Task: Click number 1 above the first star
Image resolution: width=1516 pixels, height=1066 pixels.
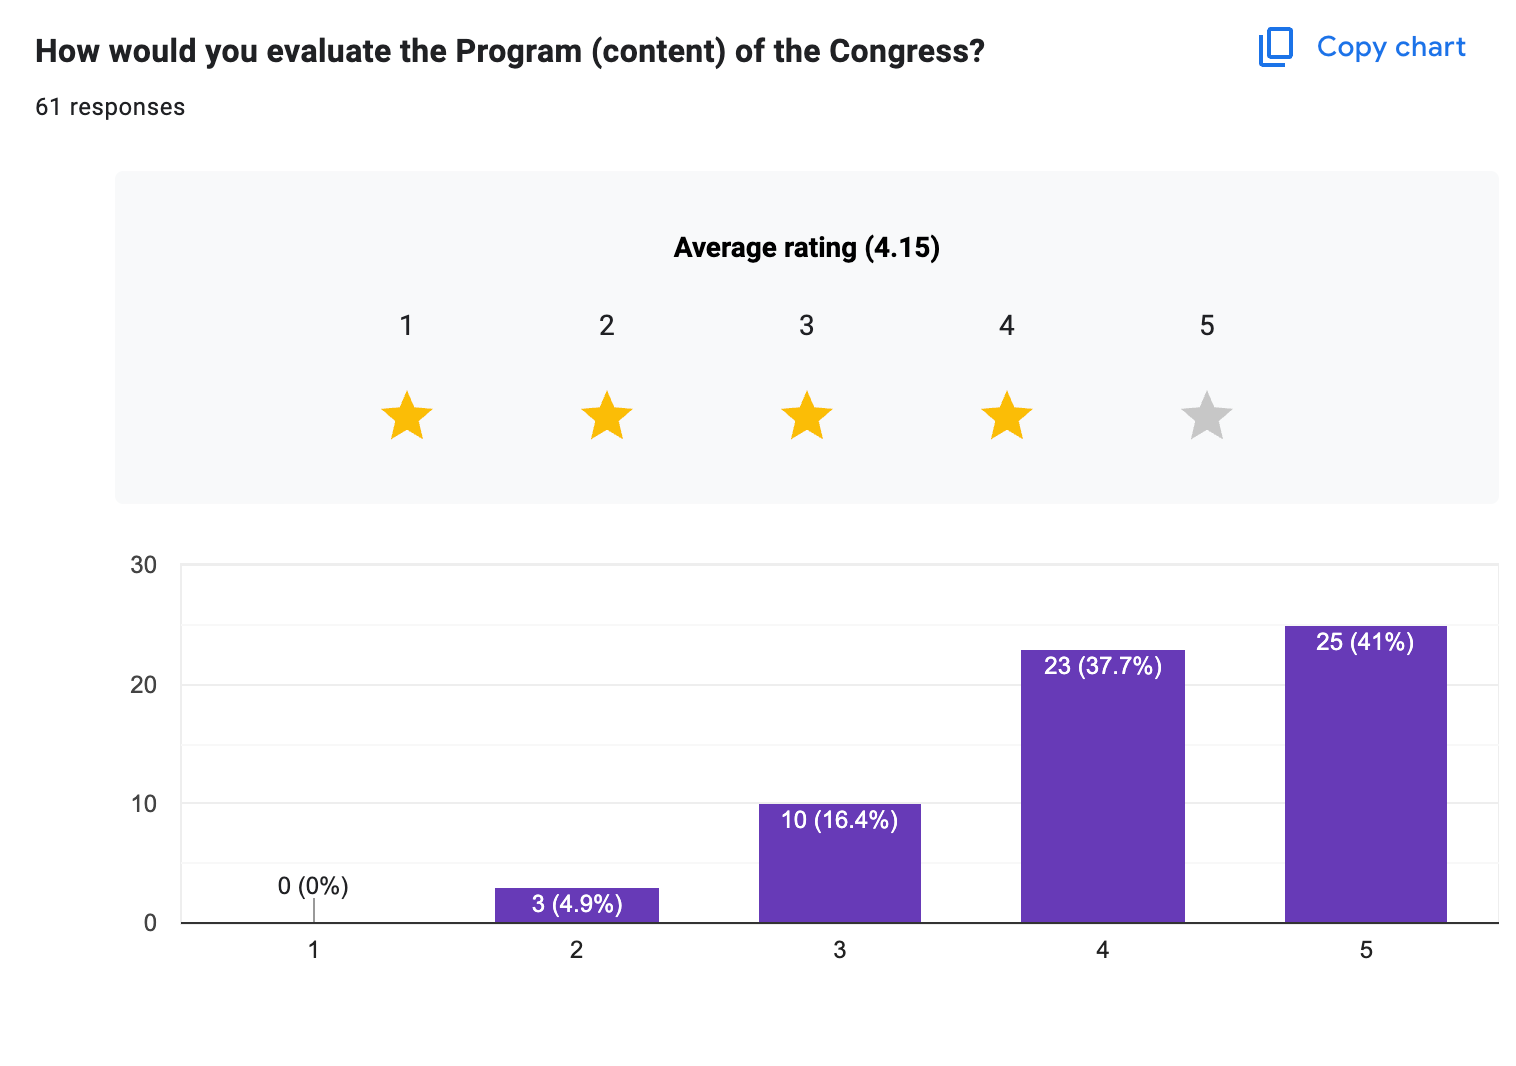Action: (x=406, y=325)
